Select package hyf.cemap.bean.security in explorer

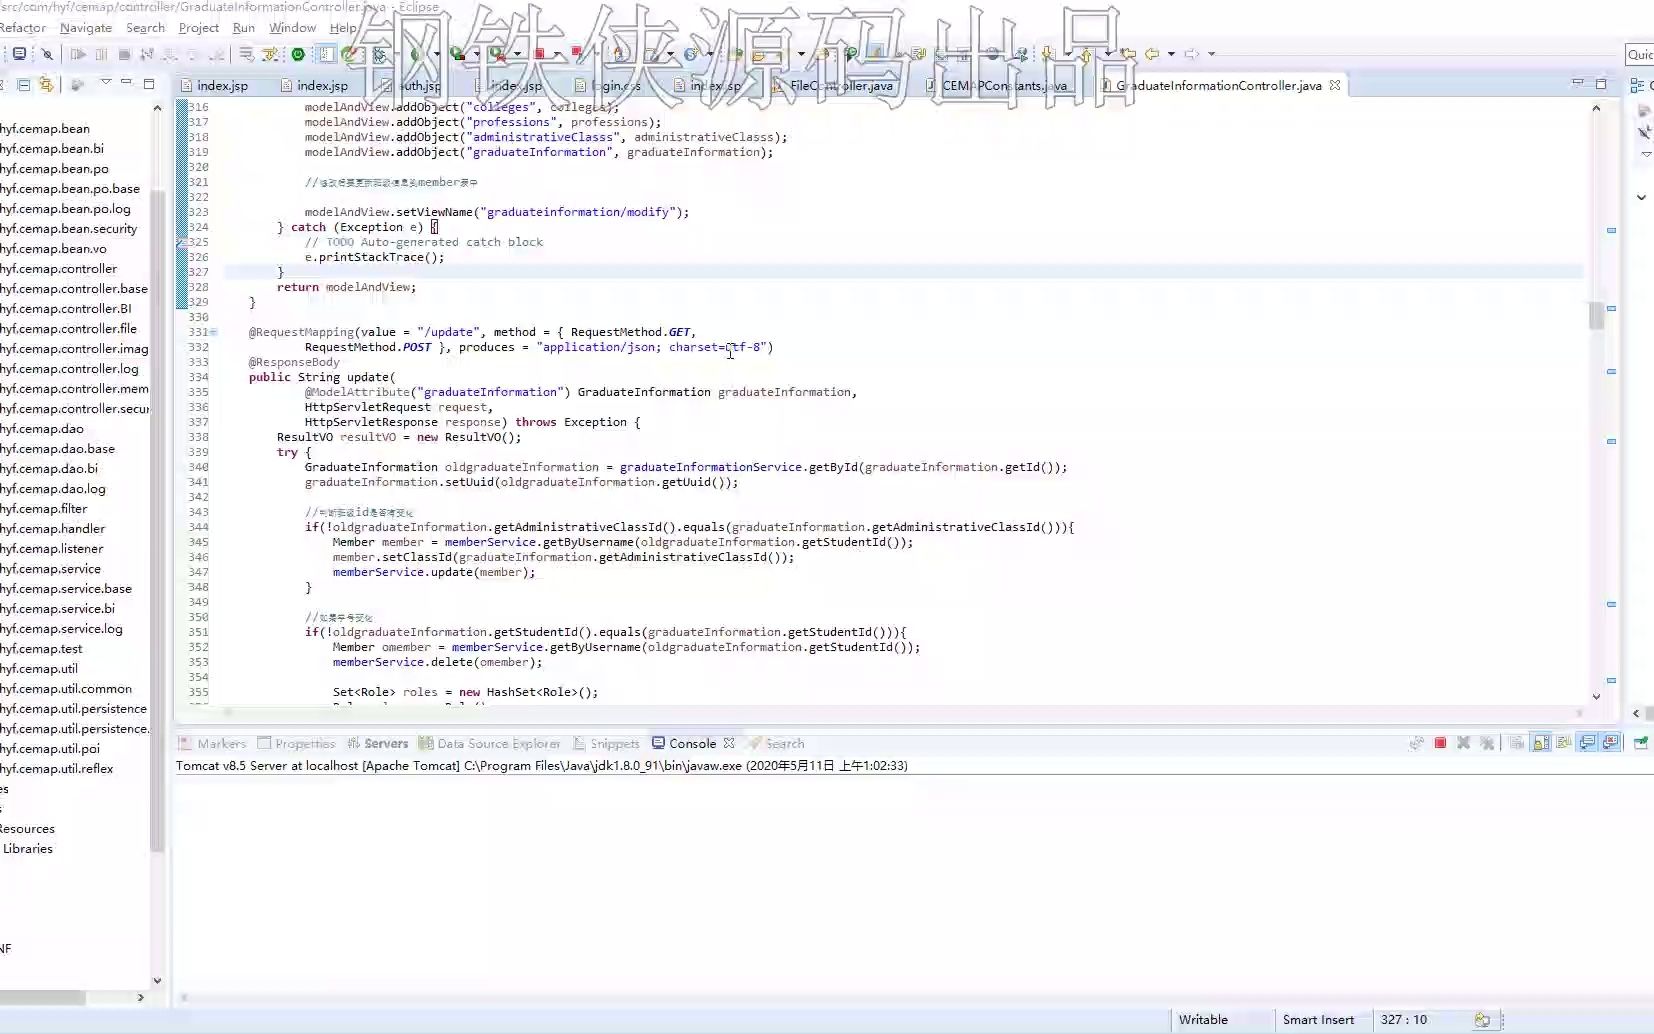click(x=68, y=229)
